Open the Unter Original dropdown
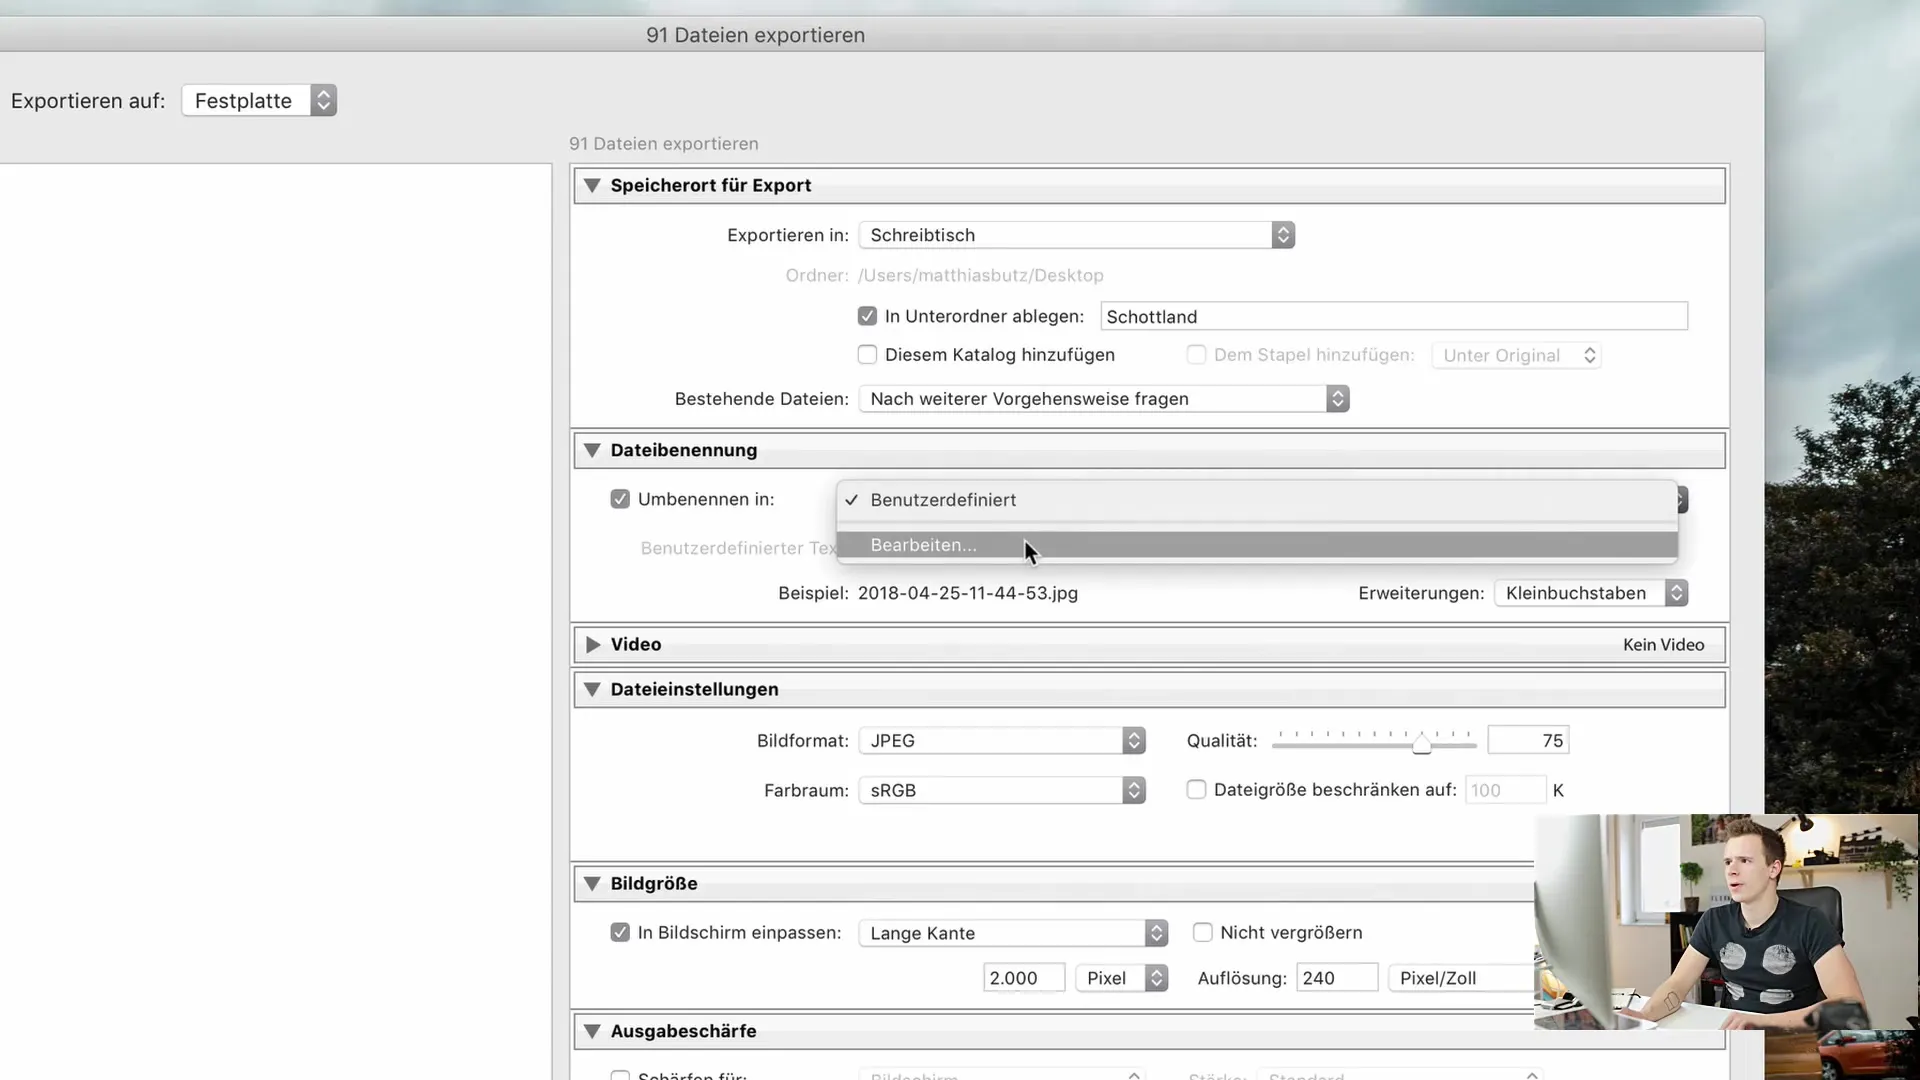 (1516, 356)
